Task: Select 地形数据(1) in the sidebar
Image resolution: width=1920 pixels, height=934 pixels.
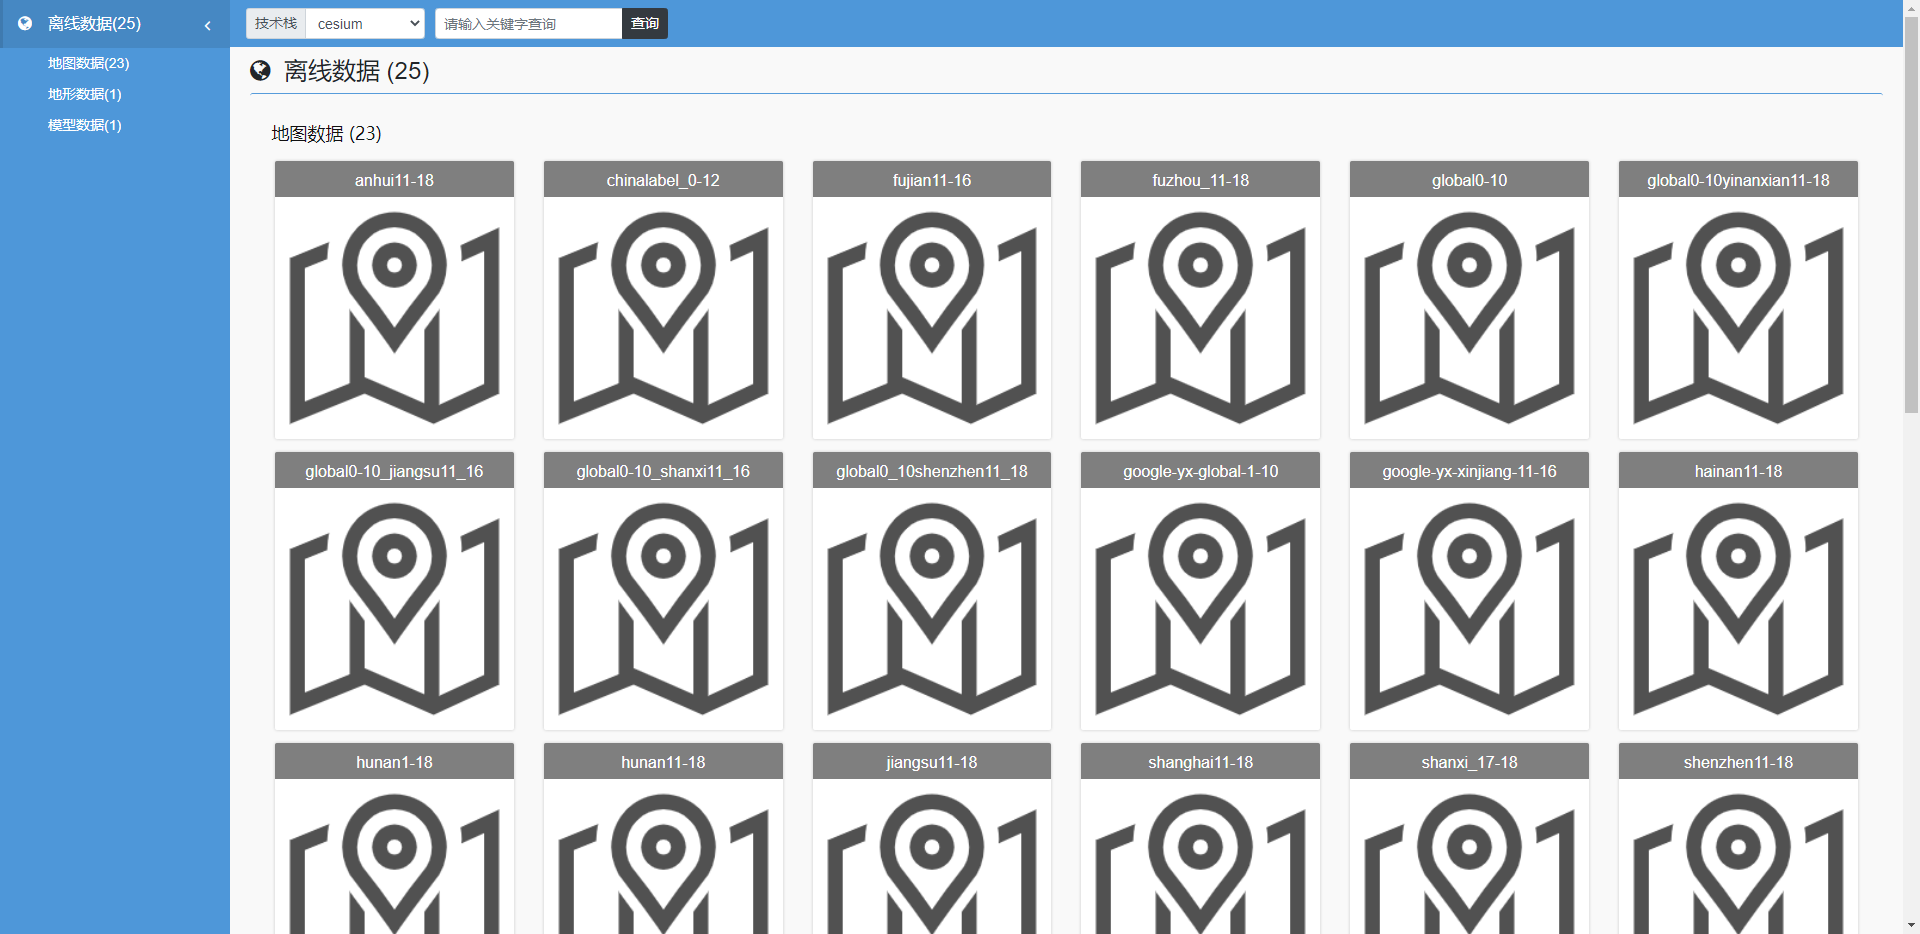Action: tap(85, 94)
